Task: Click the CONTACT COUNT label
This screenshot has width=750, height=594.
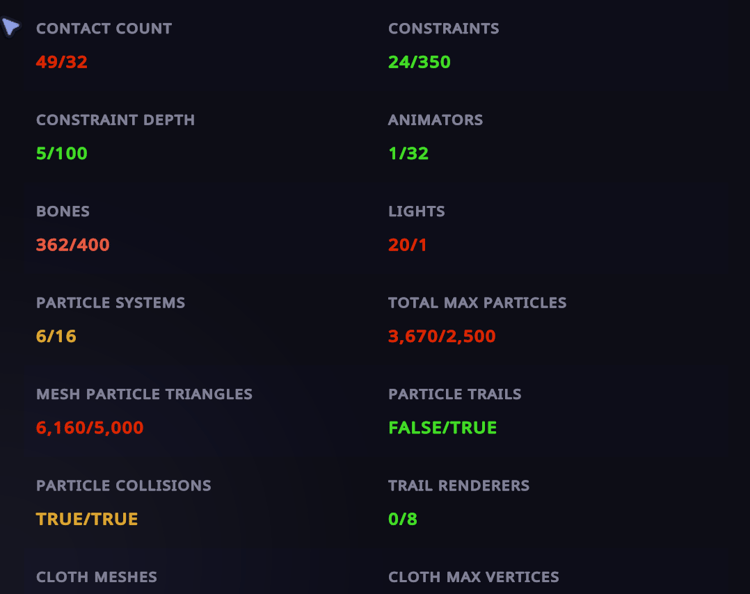Action: click(104, 29)
